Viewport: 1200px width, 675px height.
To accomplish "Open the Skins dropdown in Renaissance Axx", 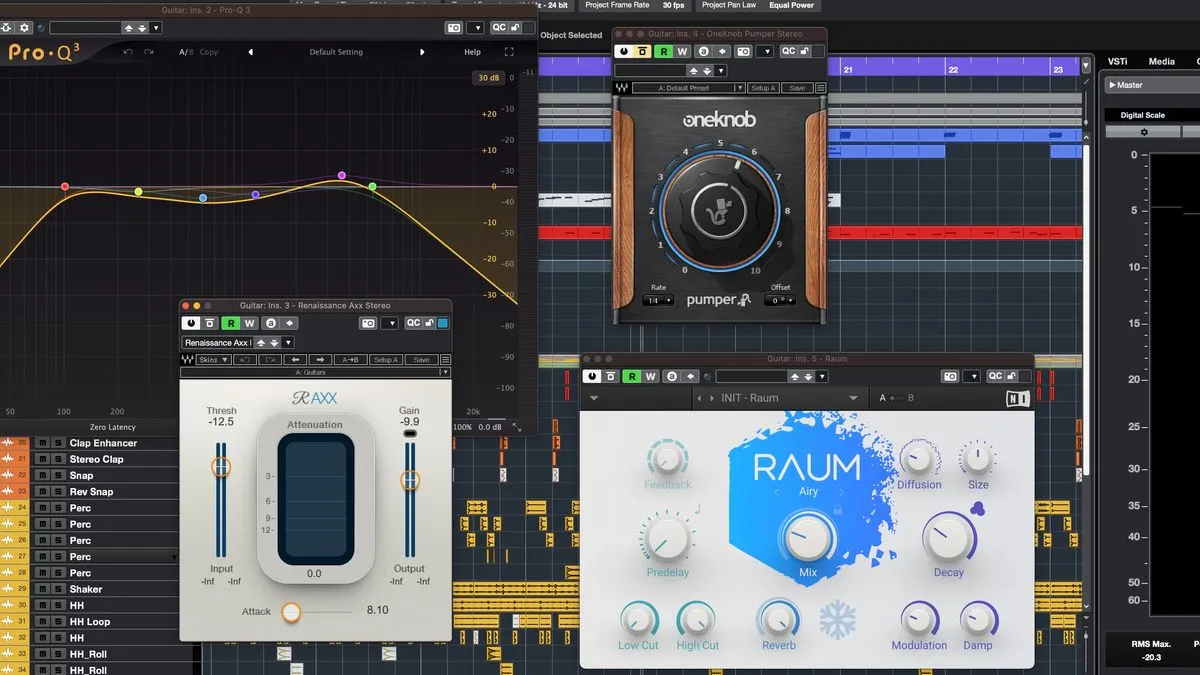I will click(x=213, y=360).
